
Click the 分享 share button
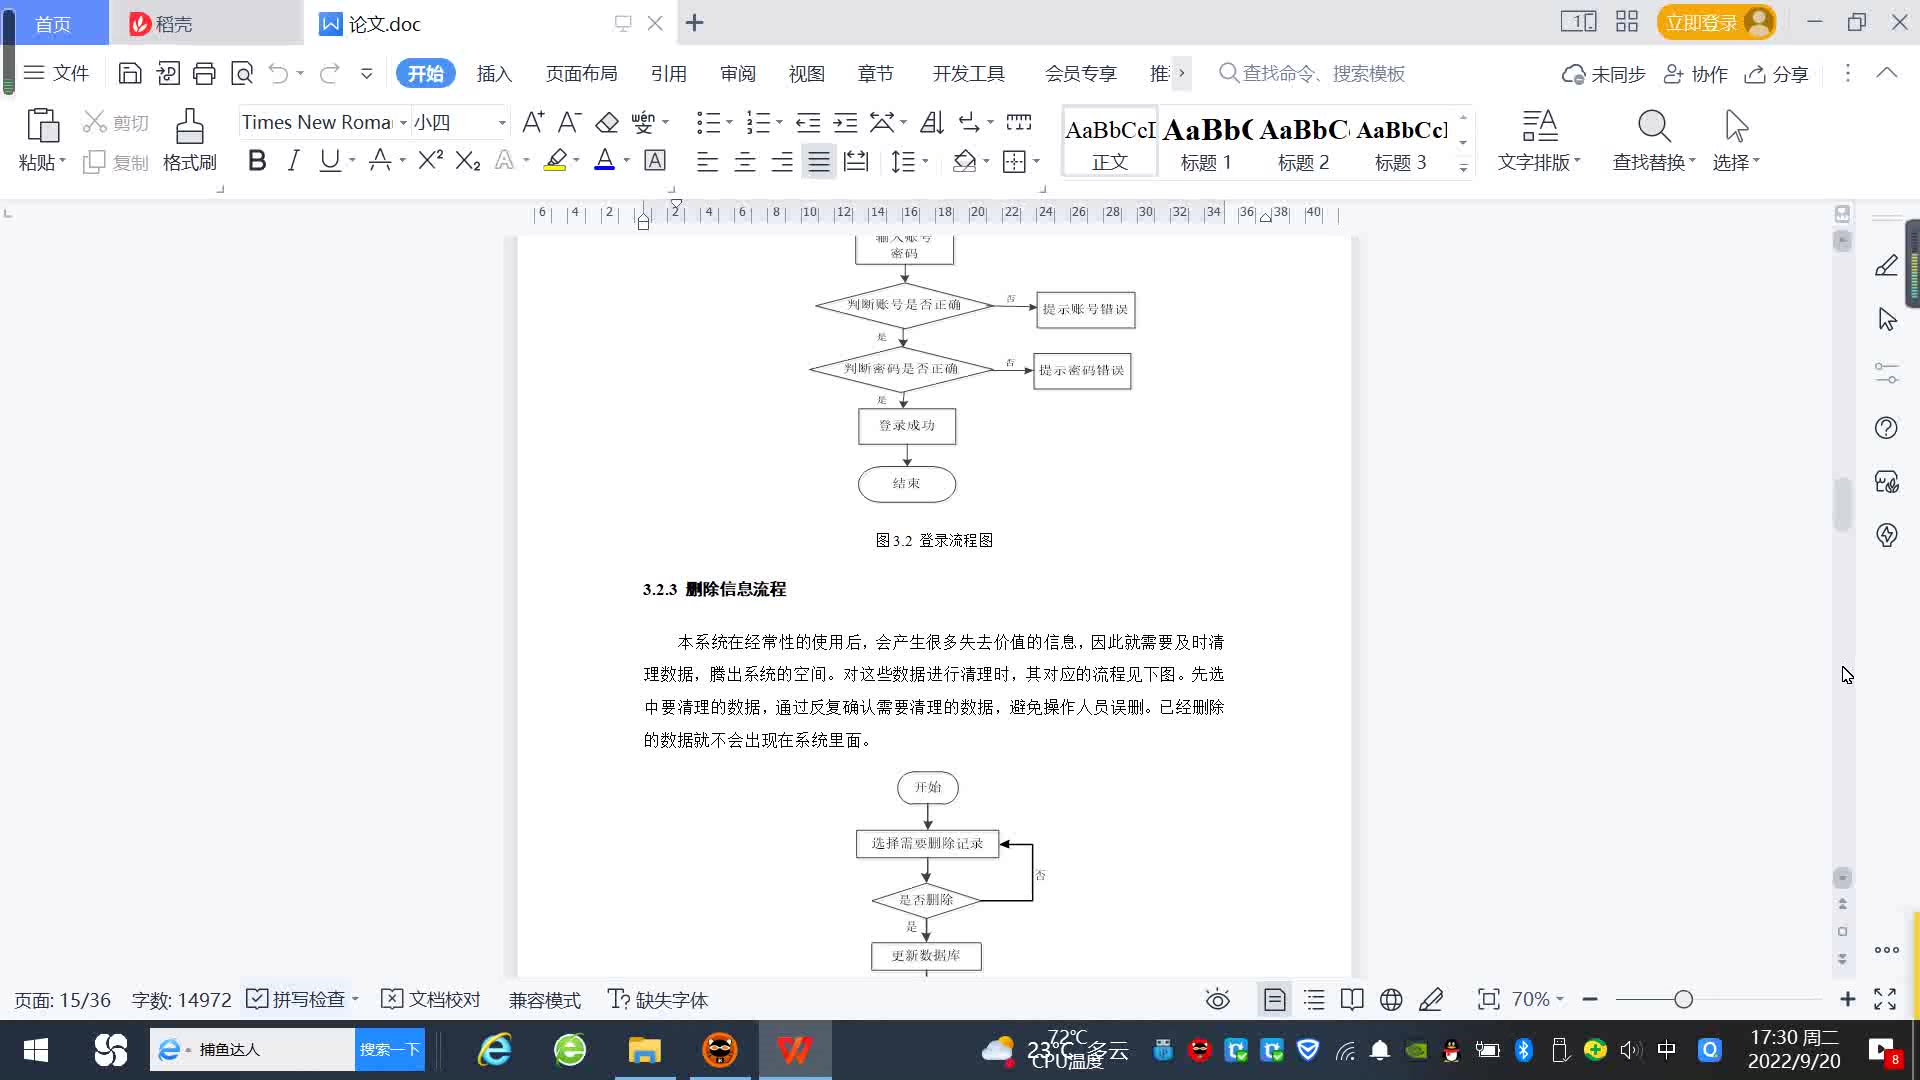pyautogui.click(x=1777, y=73)
